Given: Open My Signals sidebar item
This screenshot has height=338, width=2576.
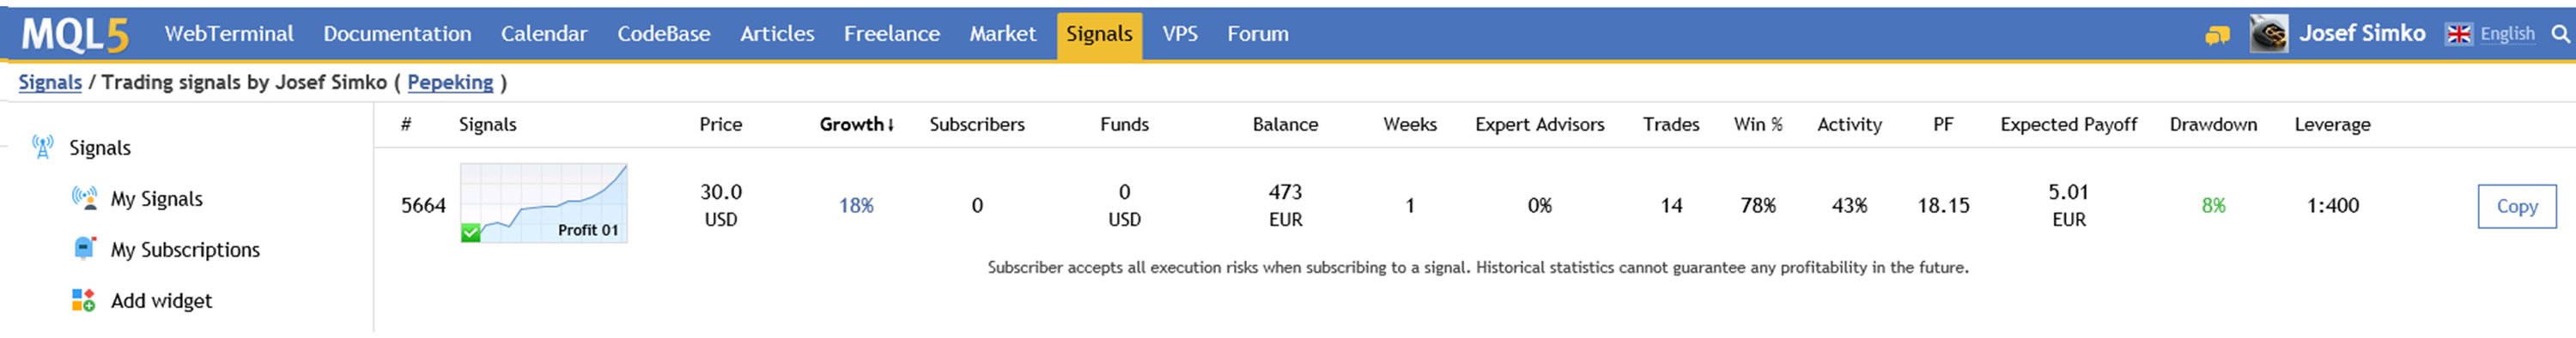Looking at the screenshot, I should tap(156, 199).
